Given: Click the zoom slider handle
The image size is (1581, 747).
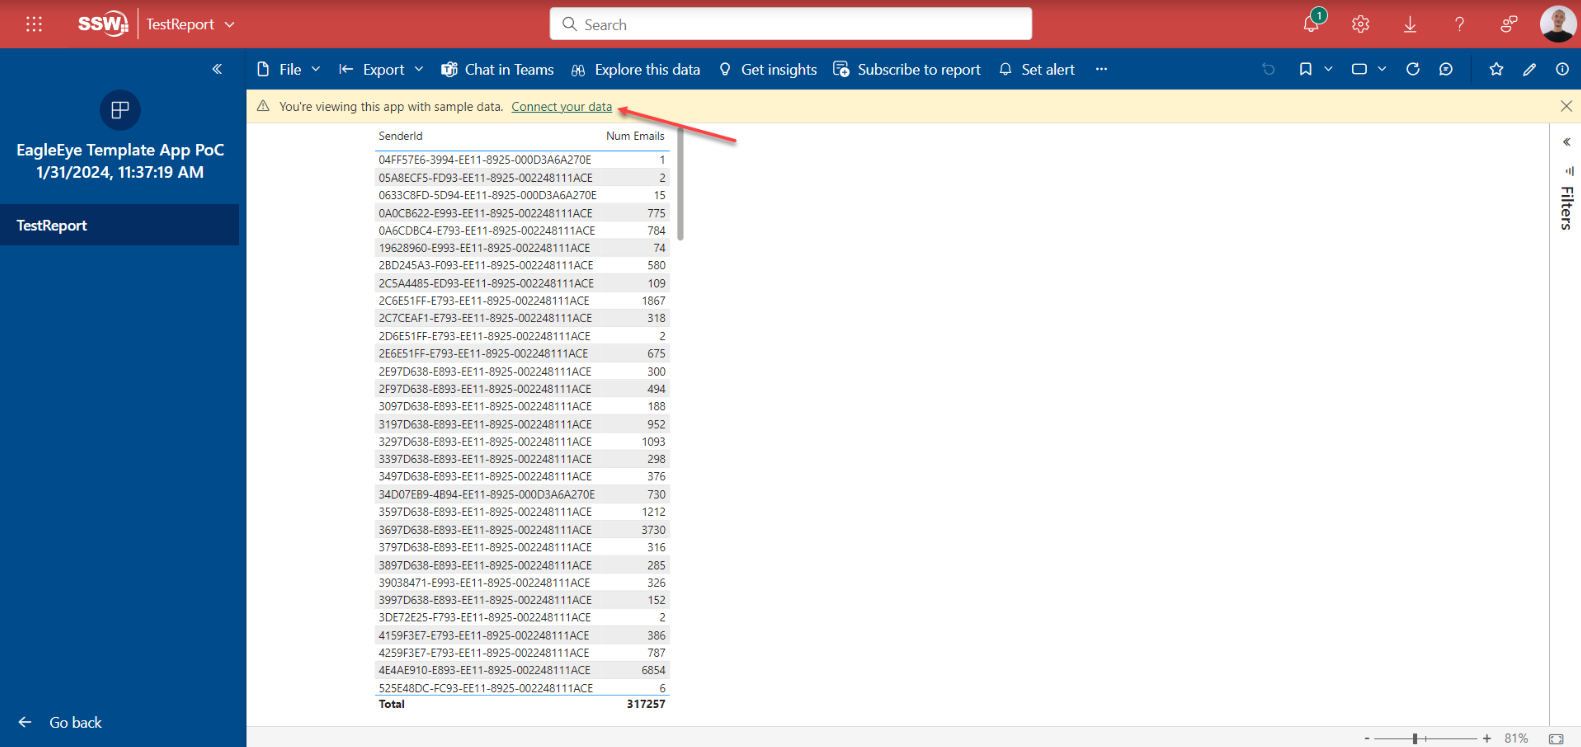Looking at the screenshot, I should click(1415, 738).
